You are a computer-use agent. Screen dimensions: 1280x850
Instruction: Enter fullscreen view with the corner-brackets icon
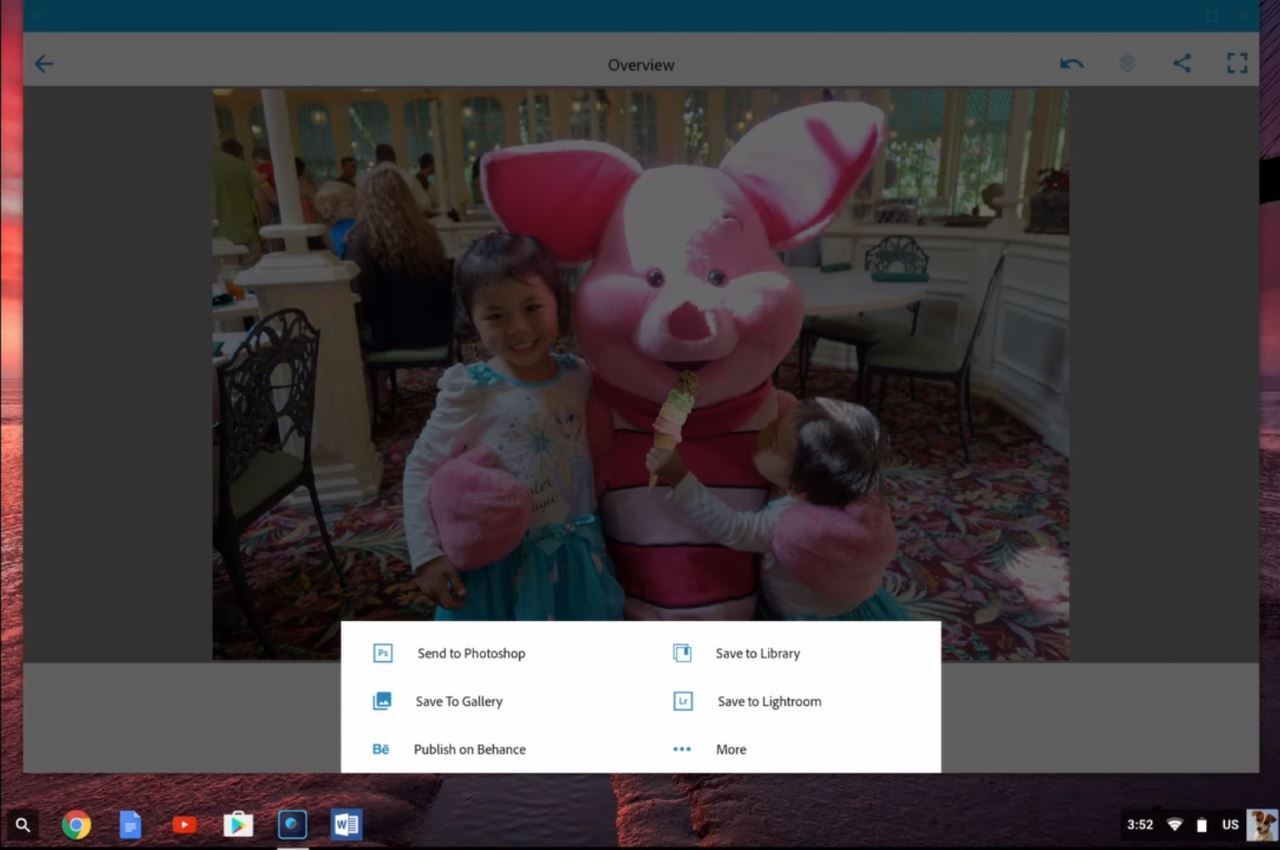click(1237, 64)
